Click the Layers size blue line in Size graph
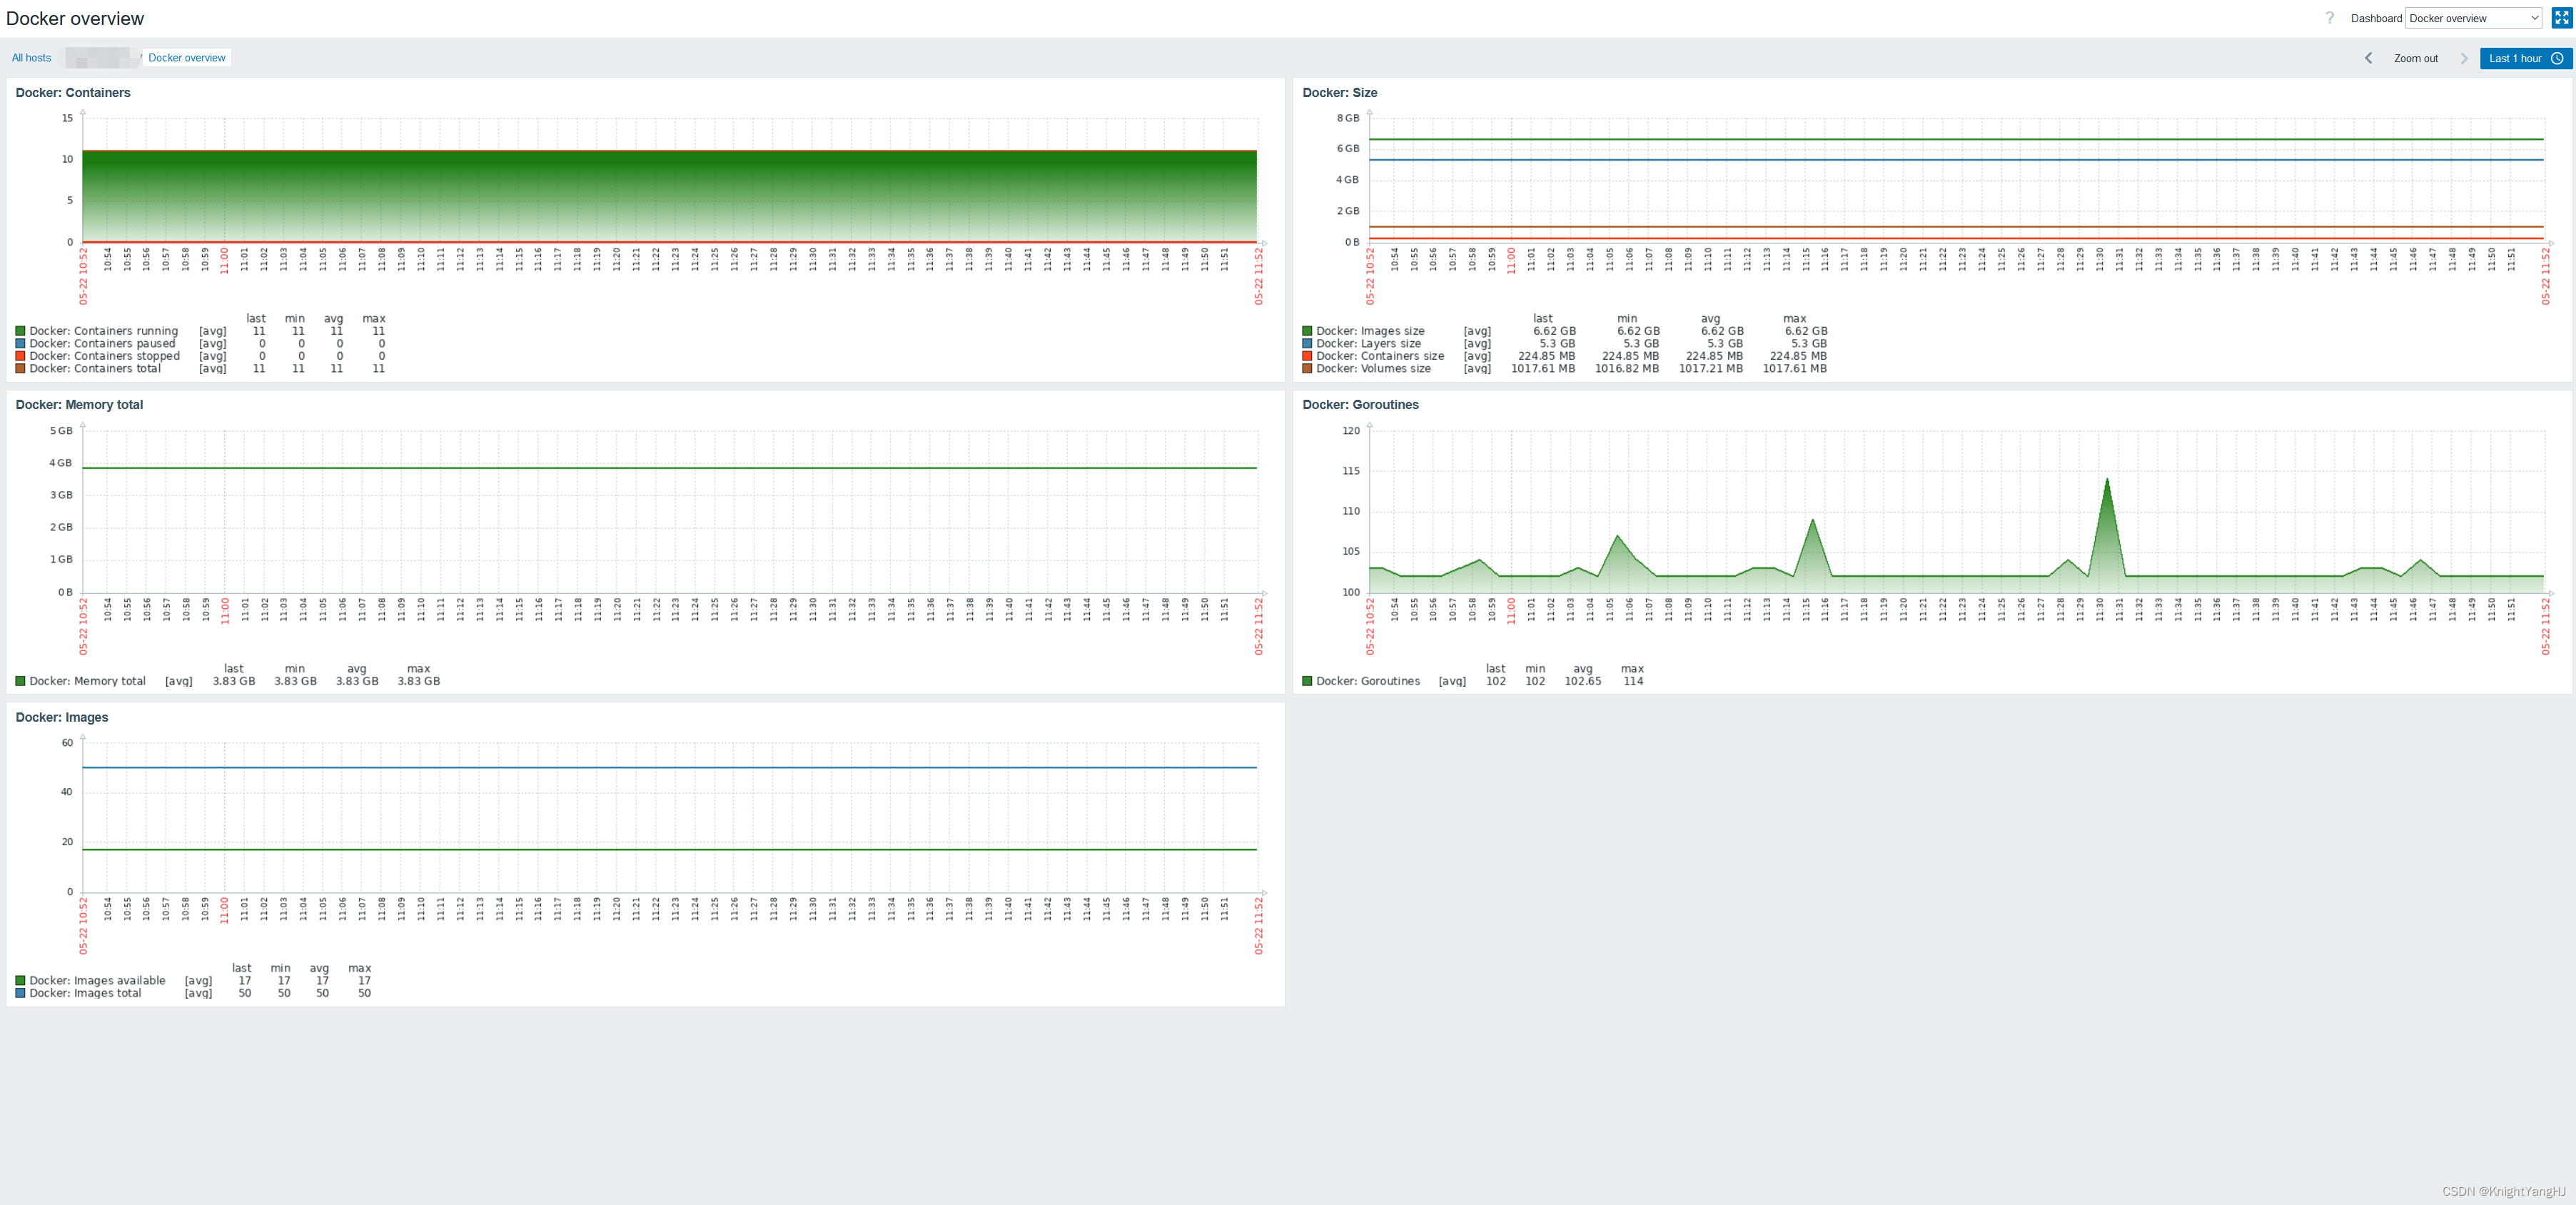The width and height of the screenshot is (2576, 1205). [1956, 160]
